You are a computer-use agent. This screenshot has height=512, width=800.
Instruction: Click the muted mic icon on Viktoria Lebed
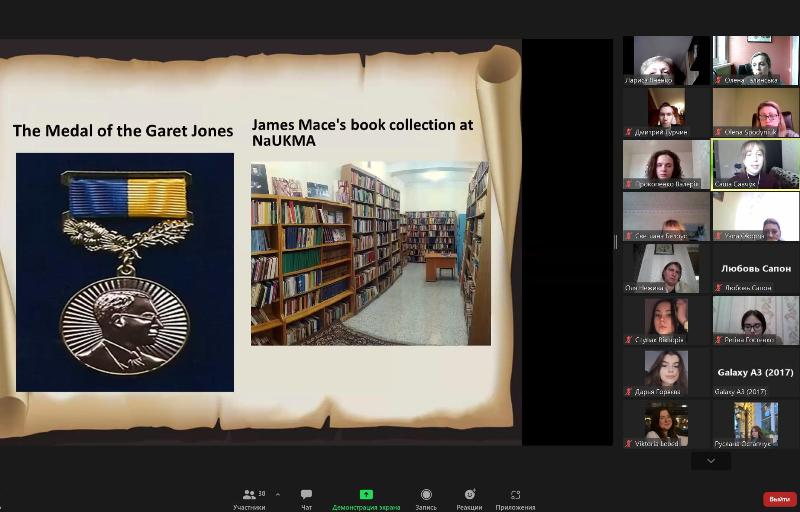click(629, 443)
